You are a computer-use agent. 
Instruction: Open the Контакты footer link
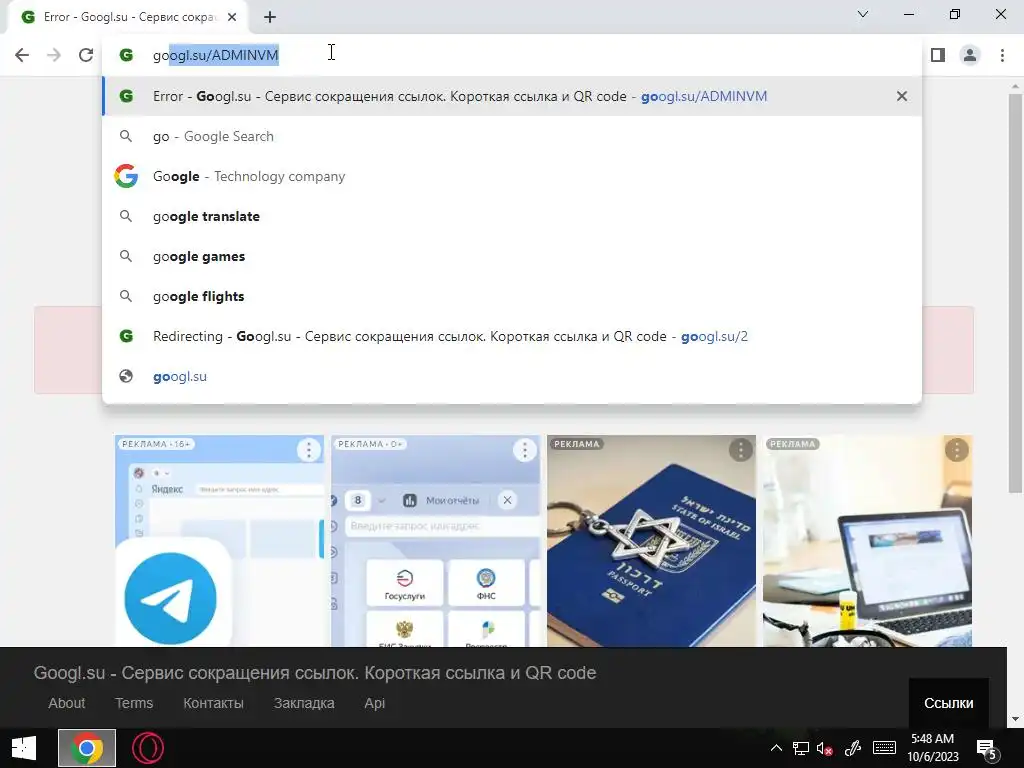click(x=214, y=703)
